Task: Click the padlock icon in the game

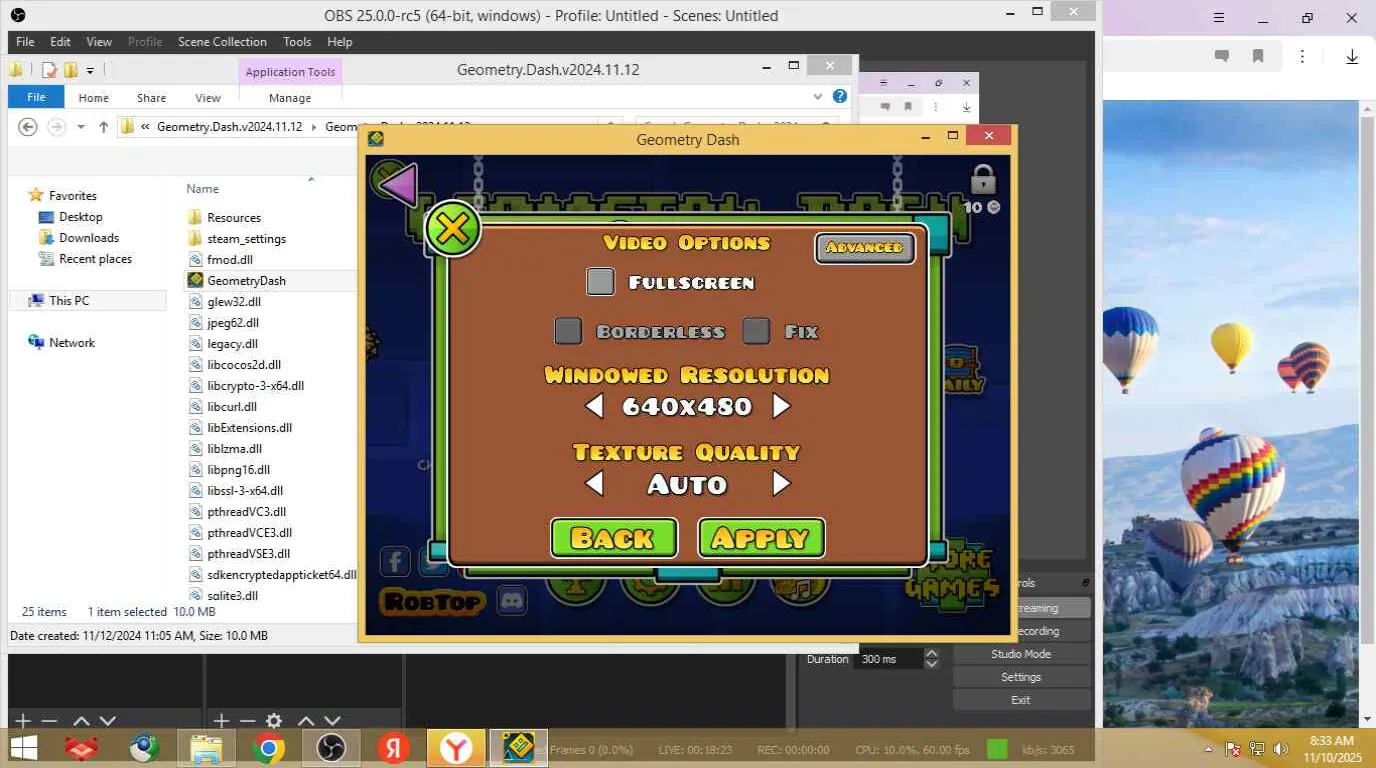Action: (983, 179)
